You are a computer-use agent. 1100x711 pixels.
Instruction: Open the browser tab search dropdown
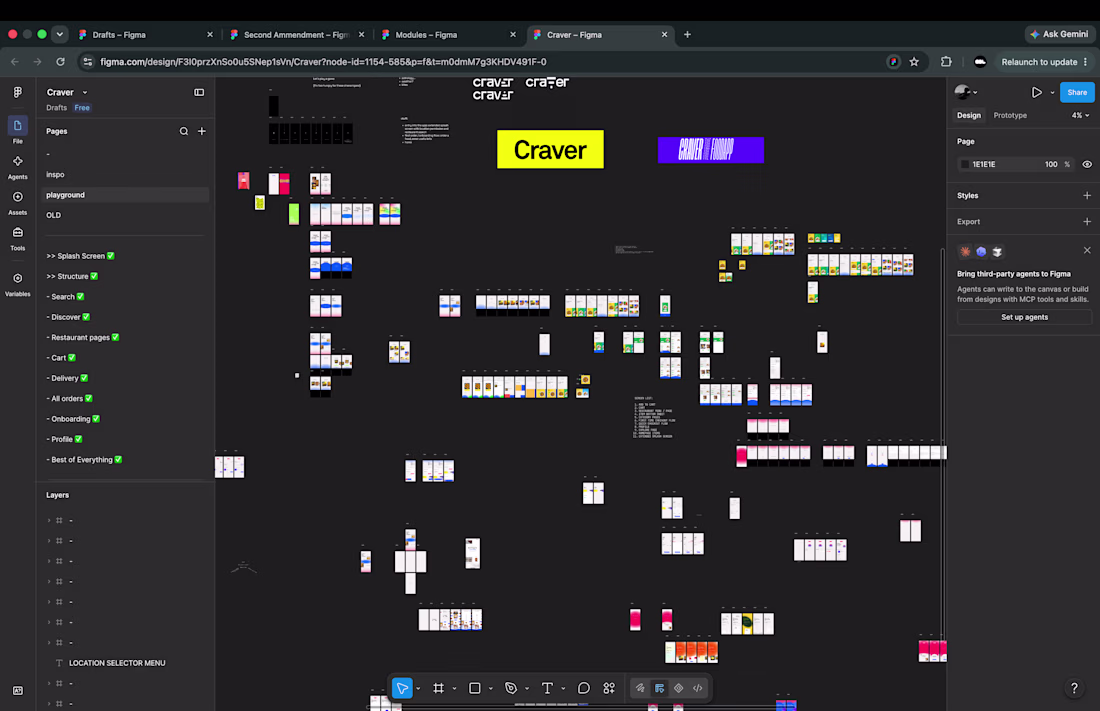coord(60,34)
